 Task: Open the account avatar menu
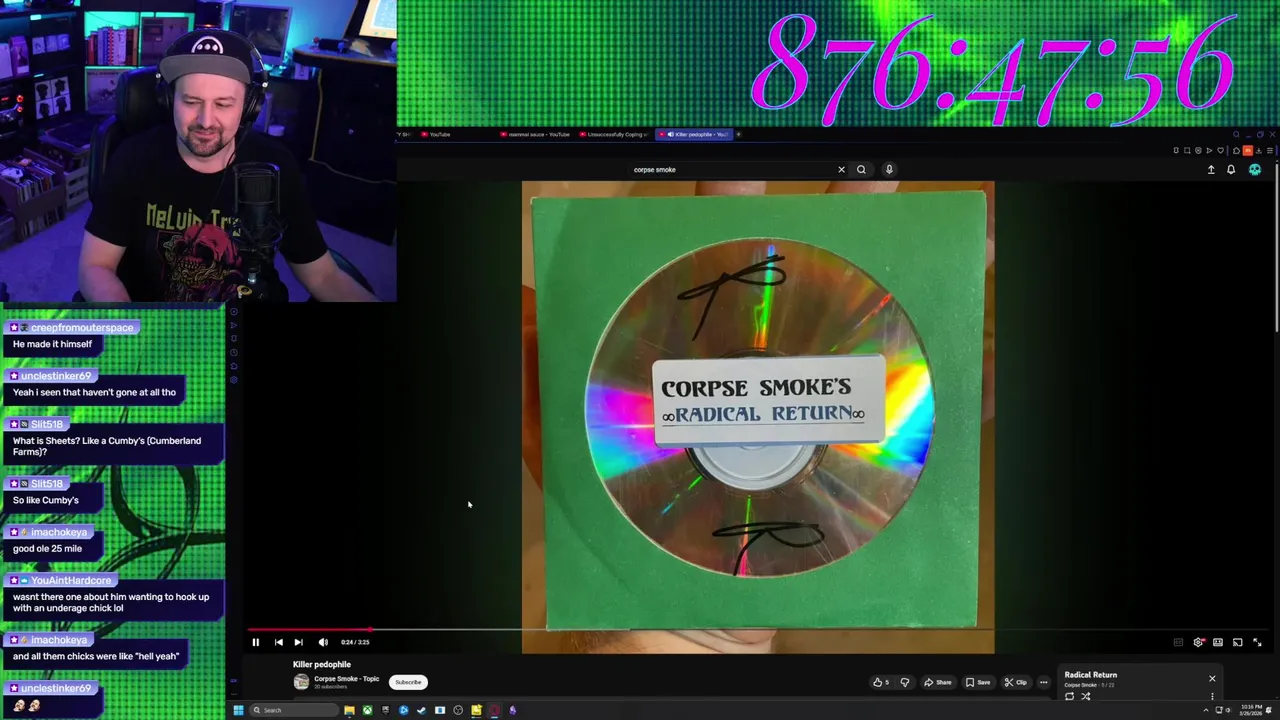[x=1255, y=170]
